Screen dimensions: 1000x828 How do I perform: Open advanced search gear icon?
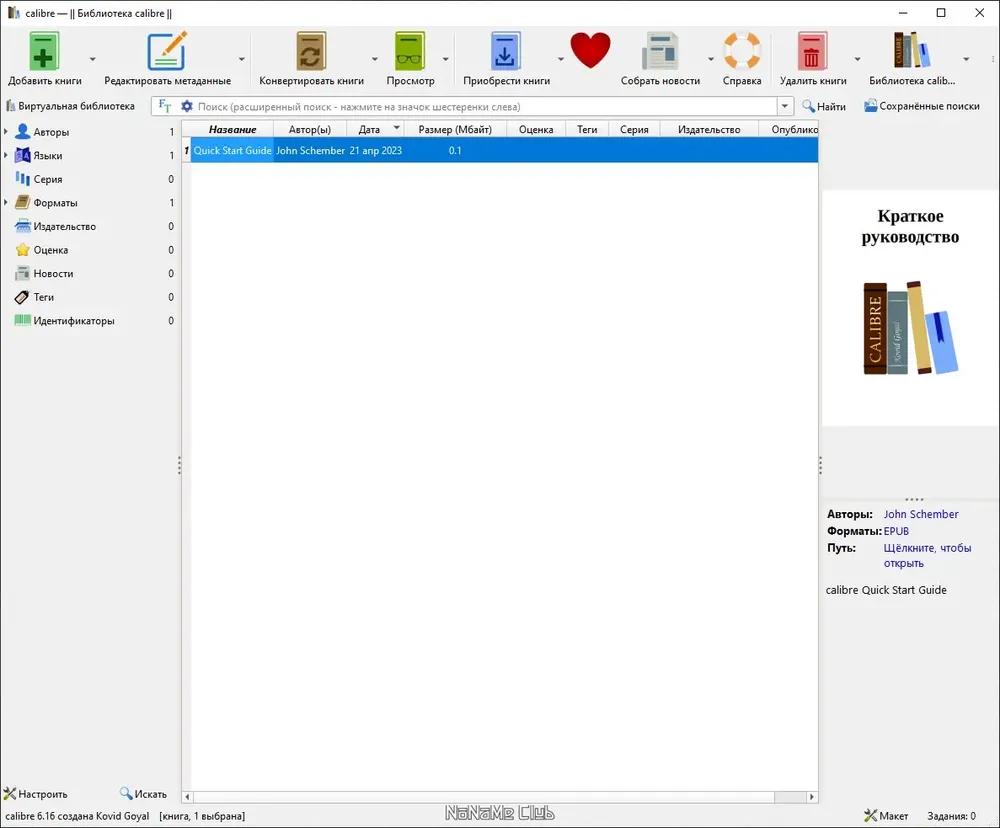tap(187, 107)
